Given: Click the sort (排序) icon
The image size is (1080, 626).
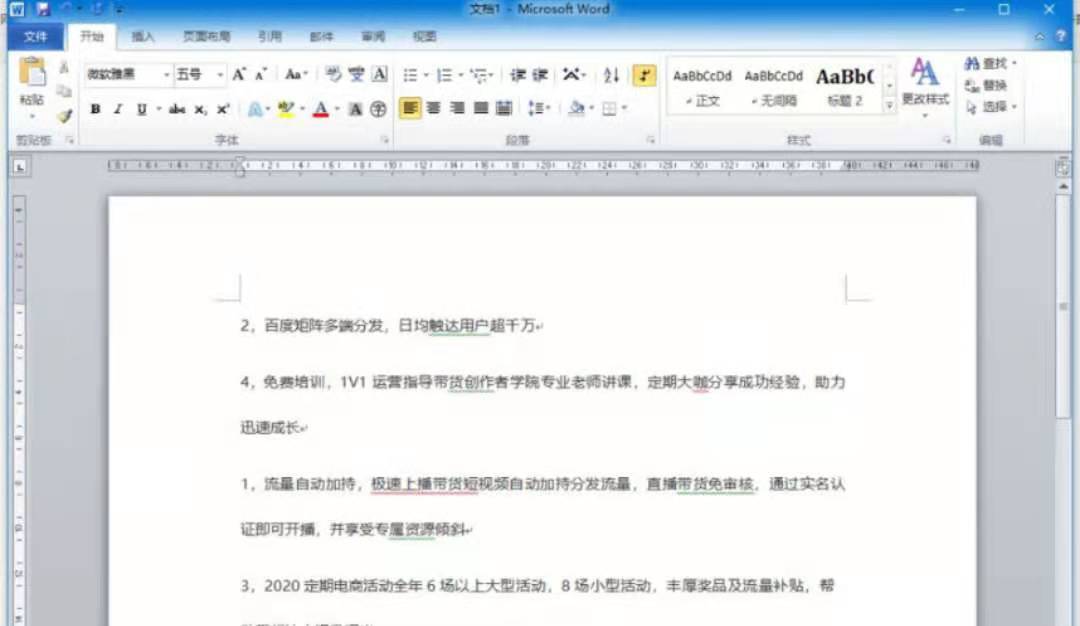Looking at the screenshot, I should coord(613,76).
